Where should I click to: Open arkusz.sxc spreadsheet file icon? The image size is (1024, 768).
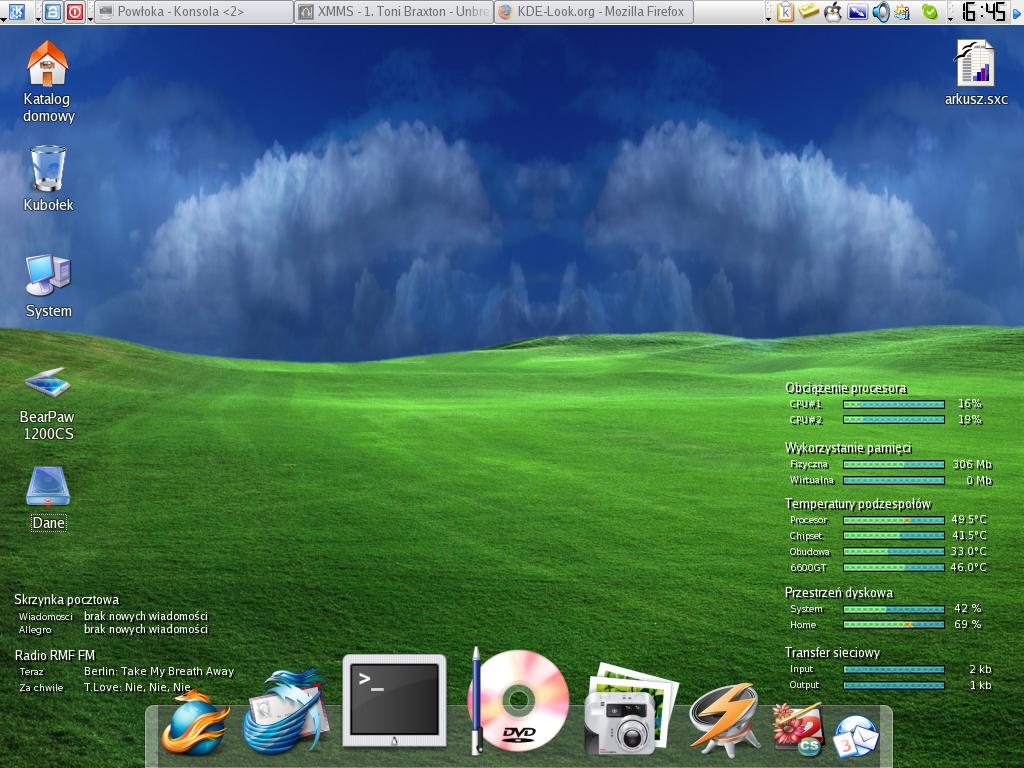tap(976, 72)
